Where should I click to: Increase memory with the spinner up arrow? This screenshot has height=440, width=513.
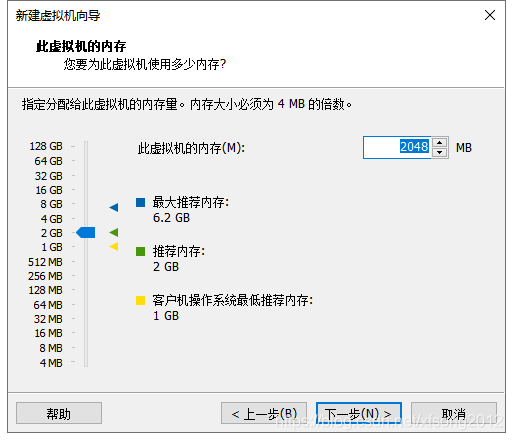coord(440,143)
